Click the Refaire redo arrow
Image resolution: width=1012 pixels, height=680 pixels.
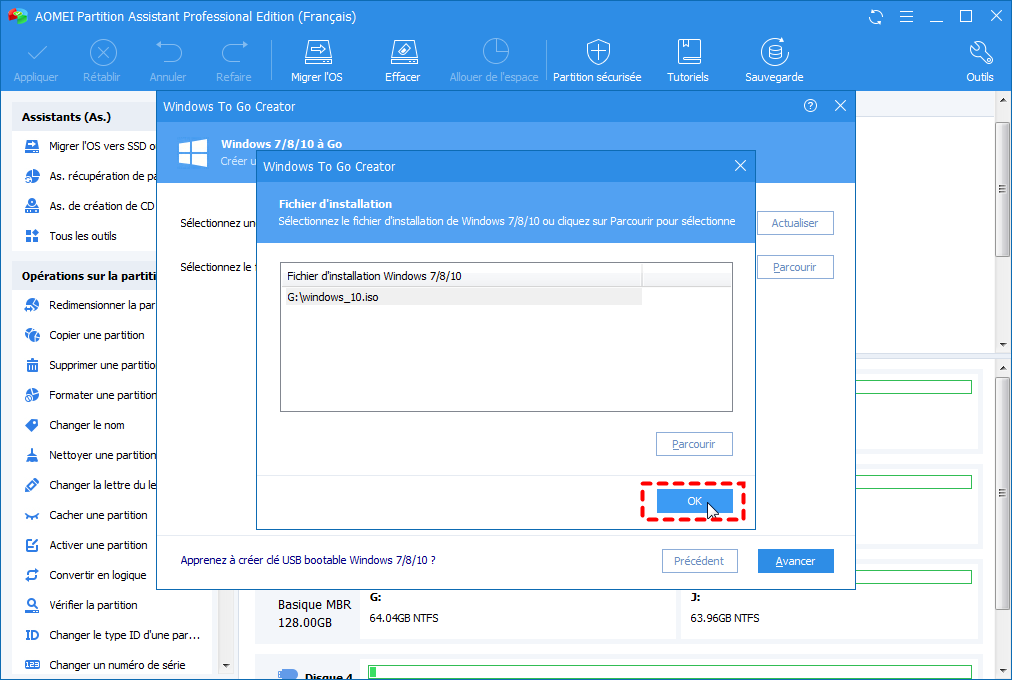pyautogui.click(x=234, y=53)
